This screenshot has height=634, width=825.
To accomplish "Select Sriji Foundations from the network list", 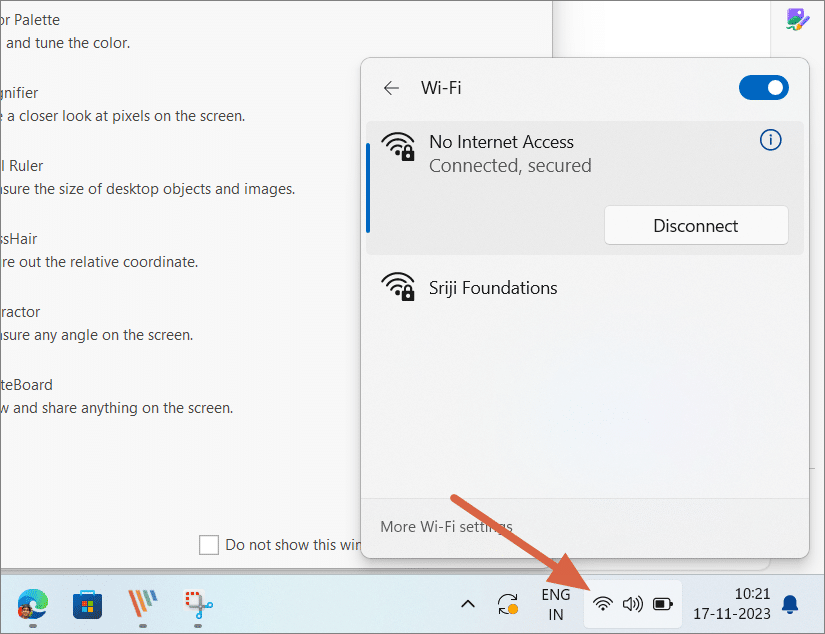I will [493, 287].
